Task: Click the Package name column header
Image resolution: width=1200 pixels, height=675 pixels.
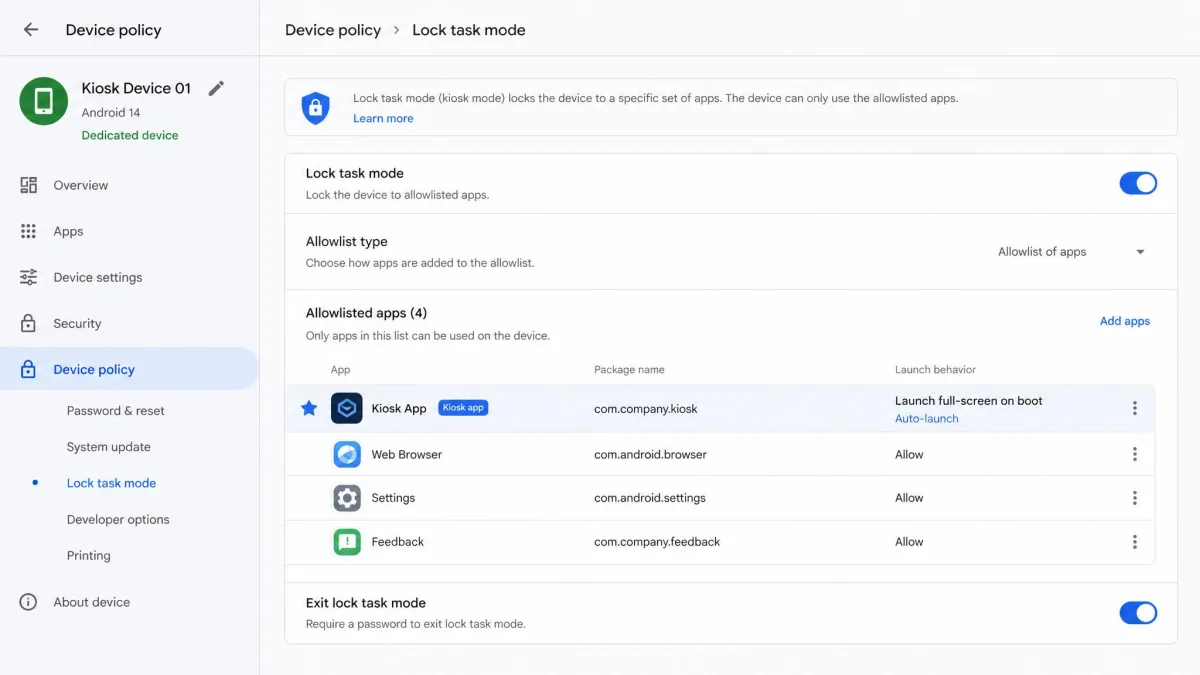Action: [x=629, y=370]
